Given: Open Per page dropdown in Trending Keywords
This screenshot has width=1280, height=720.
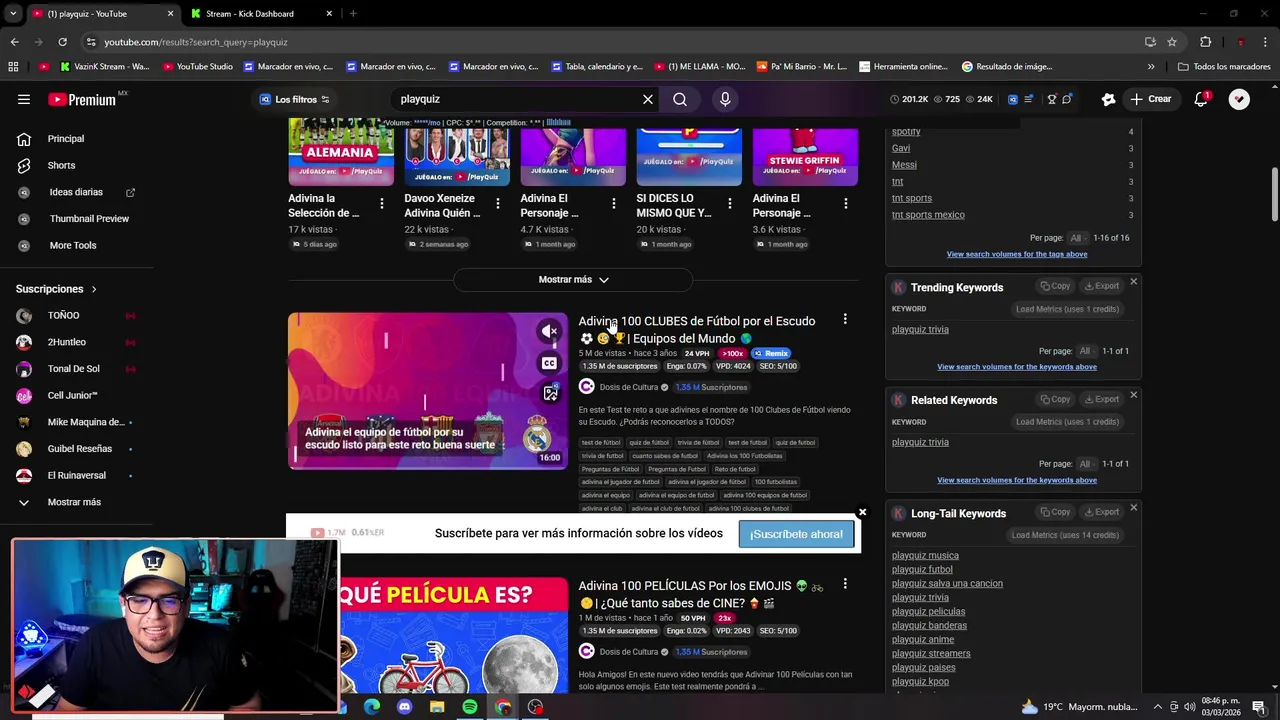Looking at the screenshot, I should tap(1087, 351).
